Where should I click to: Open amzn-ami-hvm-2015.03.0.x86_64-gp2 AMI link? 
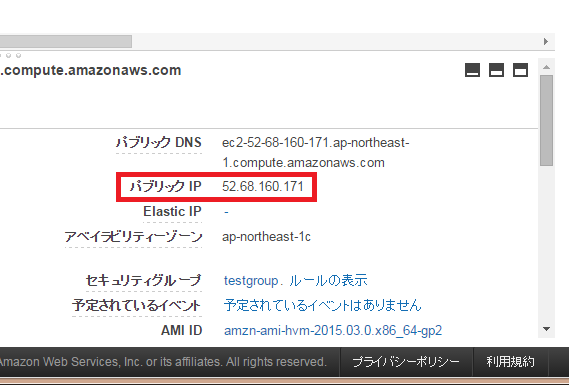pyautogui.click(x=333, y=331)
